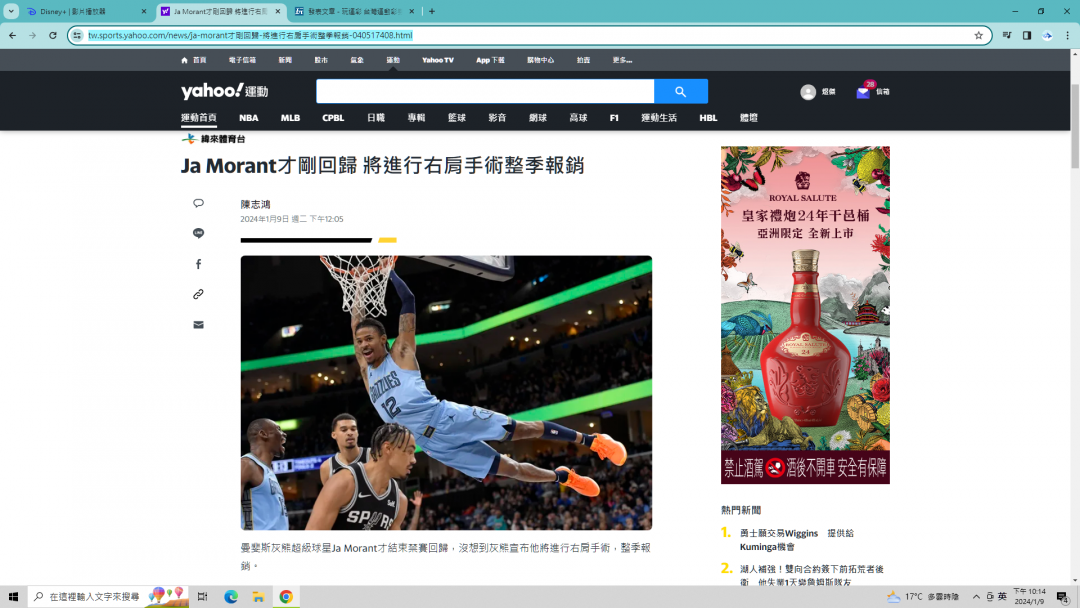Click author name 陳志鴻
The height and width of the screenshot is (608, 1080).
pyautogui.click(x=256, y=205)
